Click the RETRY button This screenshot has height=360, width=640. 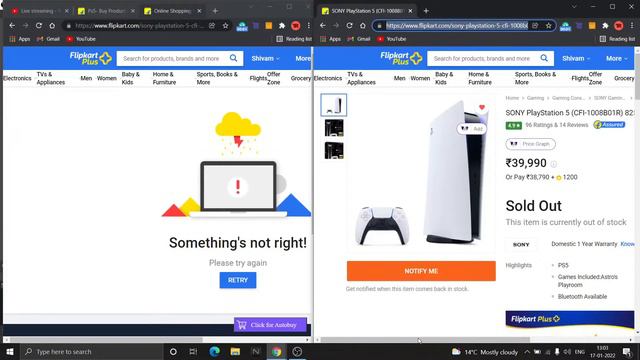[x=238, y=280]
